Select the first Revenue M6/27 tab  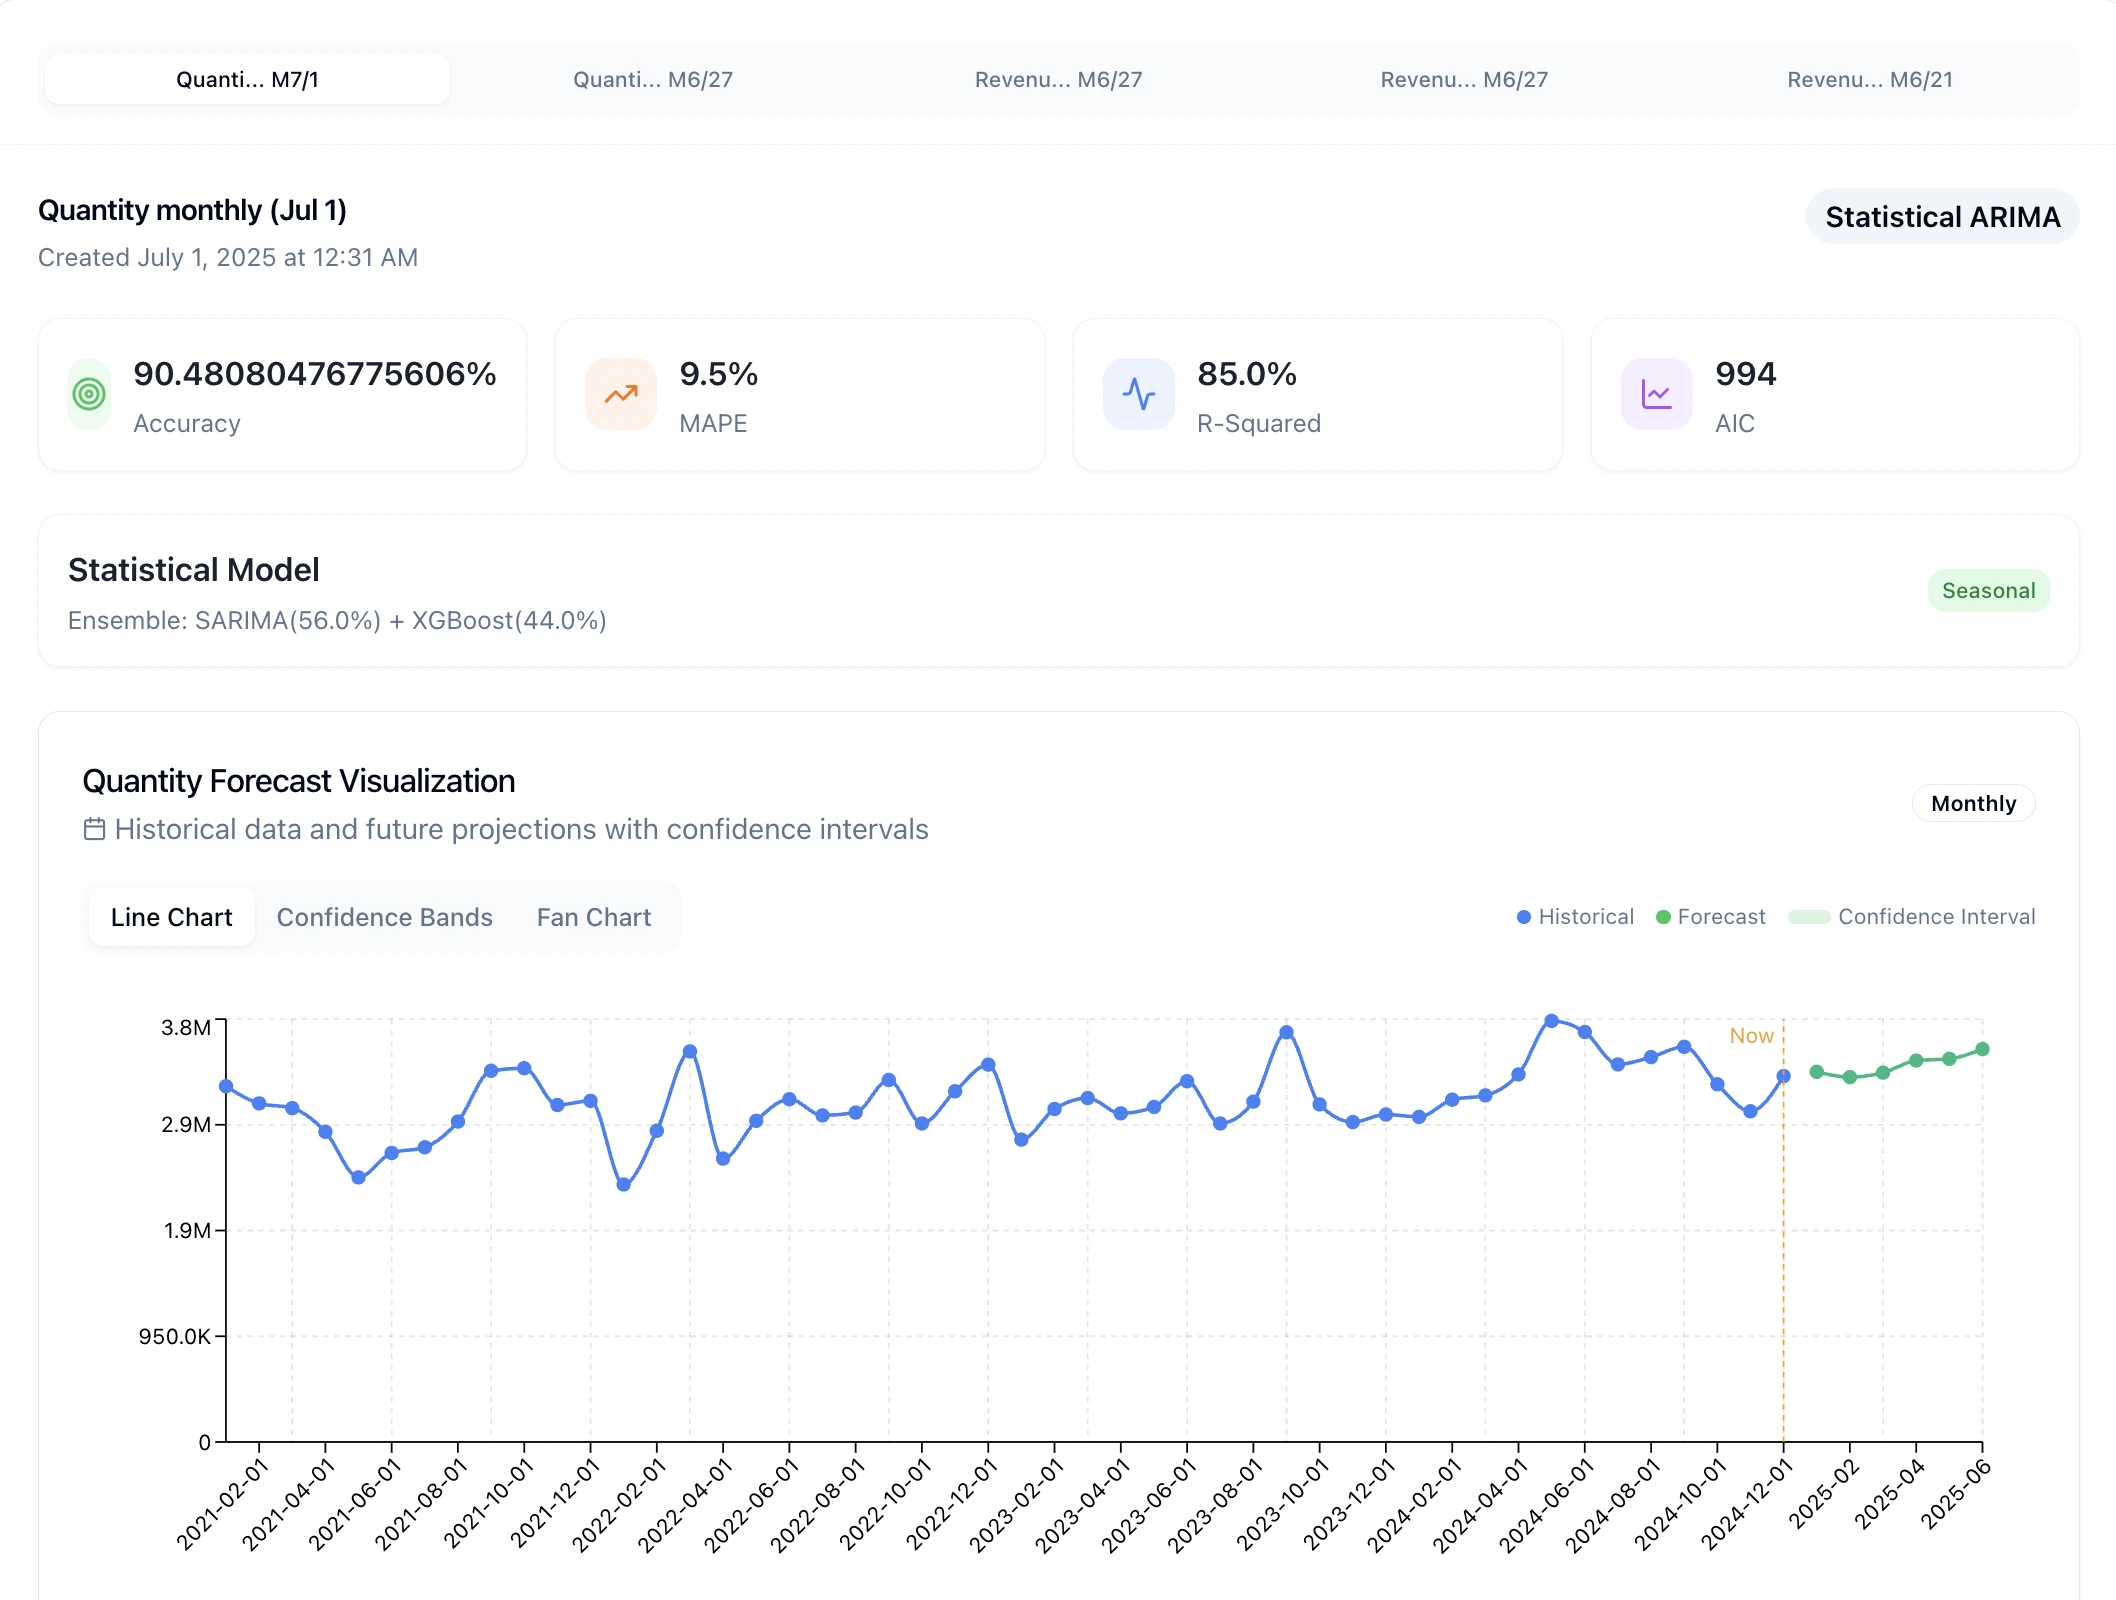pyautogui.click(x=1059, y=79)
